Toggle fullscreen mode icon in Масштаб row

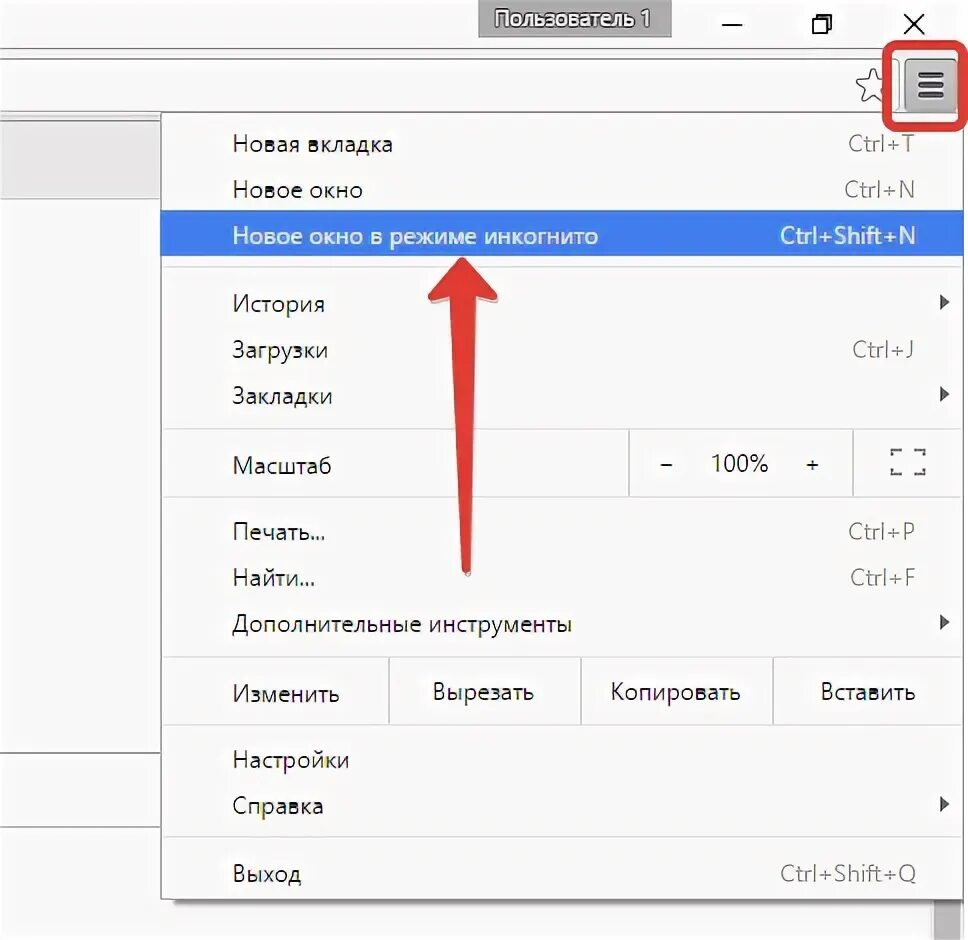(x=908, y=463)
